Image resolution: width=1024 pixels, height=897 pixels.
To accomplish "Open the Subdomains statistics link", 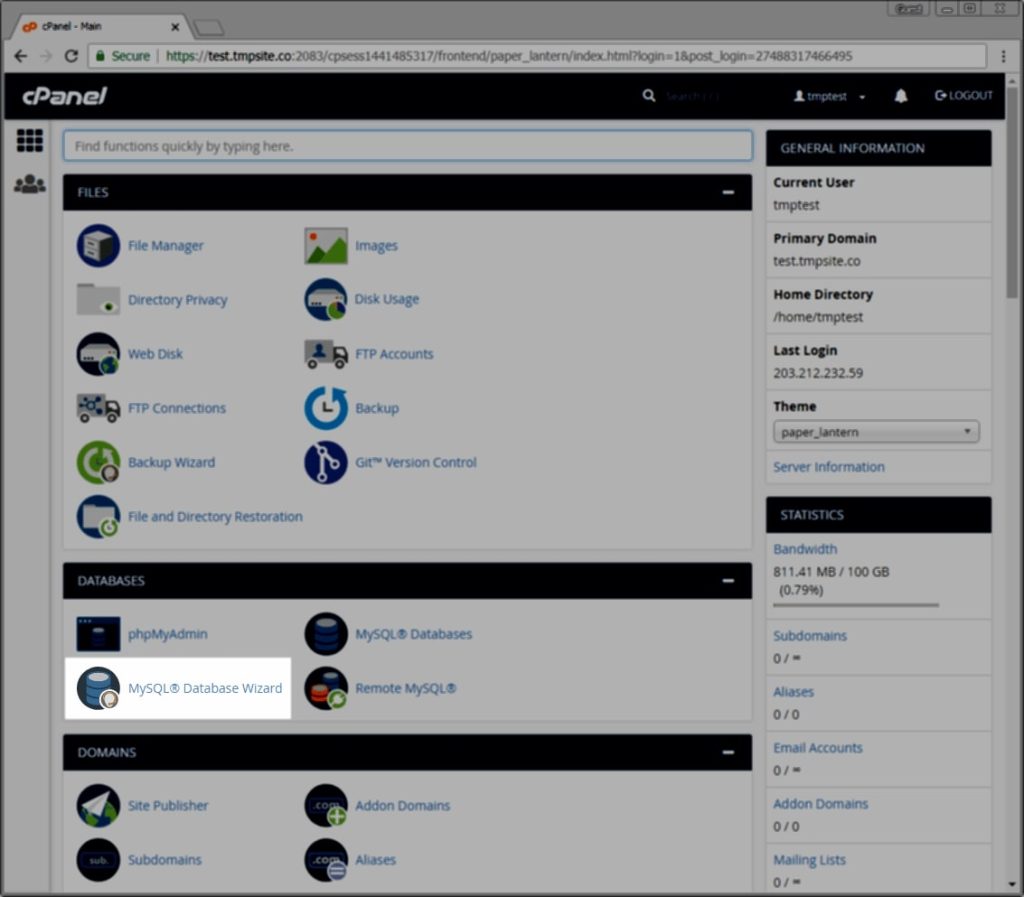I will tap(810, 636).
